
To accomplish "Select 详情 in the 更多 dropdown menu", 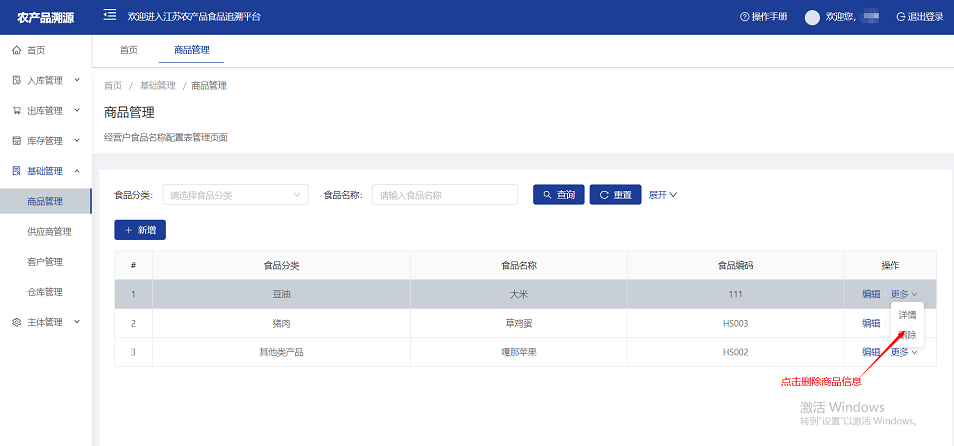I will tap(907, 315).
